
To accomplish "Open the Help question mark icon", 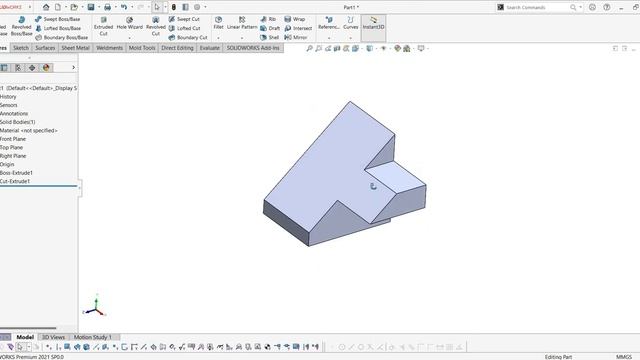I will pyautogui.click(x=607, y=7).
